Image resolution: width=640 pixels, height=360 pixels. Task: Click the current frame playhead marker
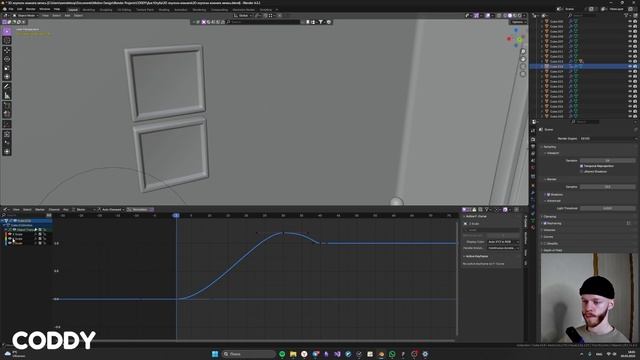tap(176, 215)
